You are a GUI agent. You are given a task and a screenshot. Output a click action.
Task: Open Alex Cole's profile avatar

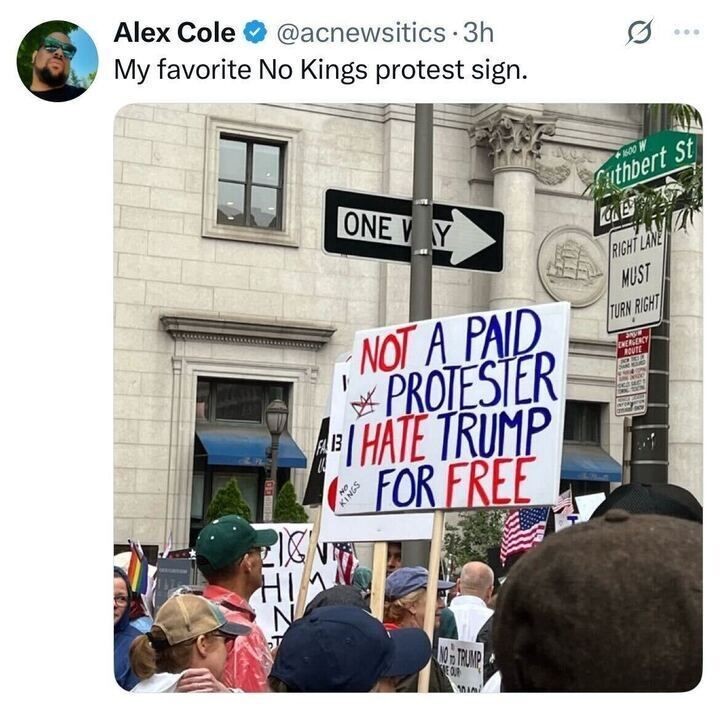57,61
